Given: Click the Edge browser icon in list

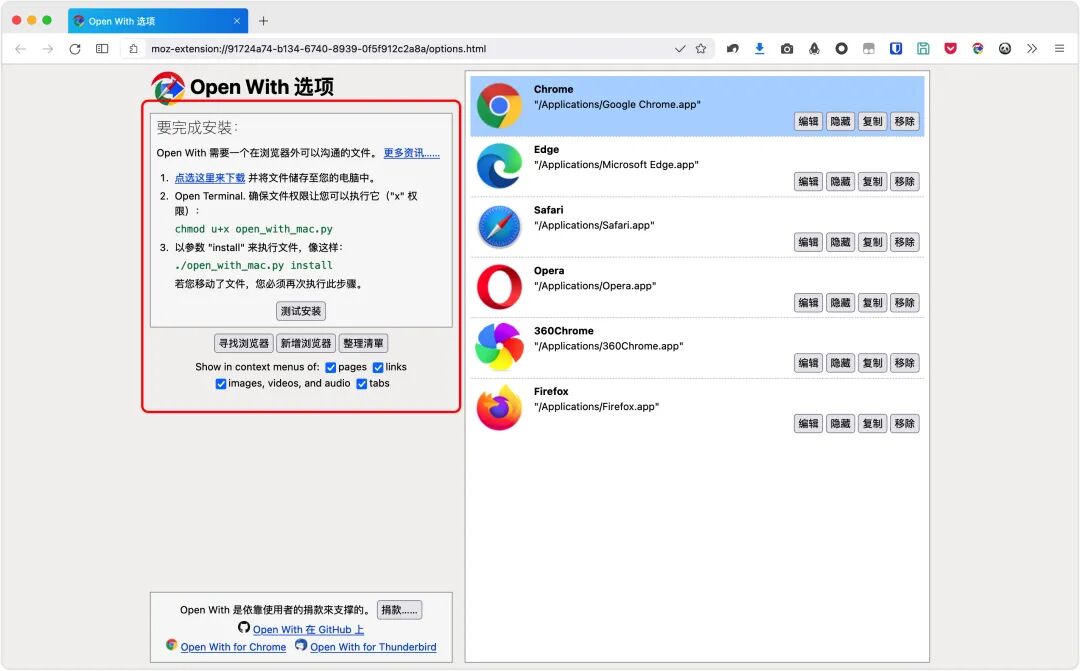Looking at the screenshot, I should (499, 166).
